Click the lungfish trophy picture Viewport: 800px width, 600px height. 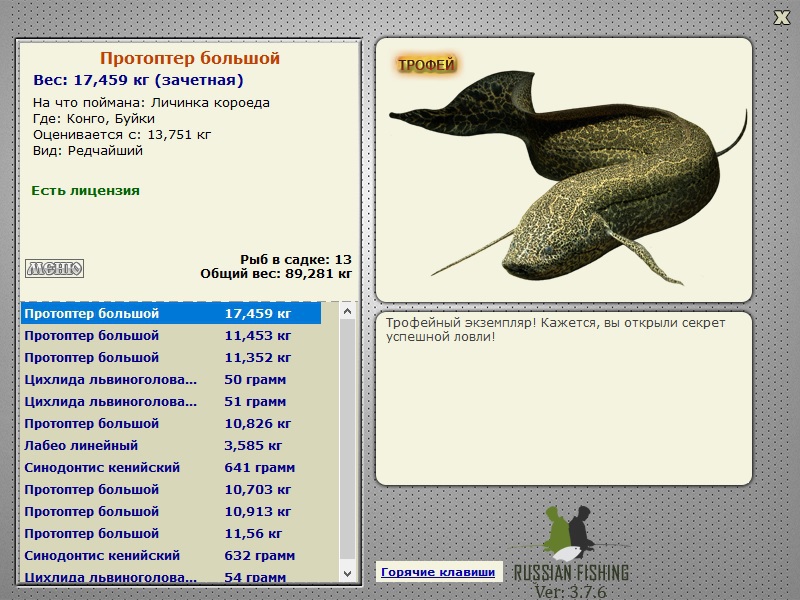[x=568, y=178]
